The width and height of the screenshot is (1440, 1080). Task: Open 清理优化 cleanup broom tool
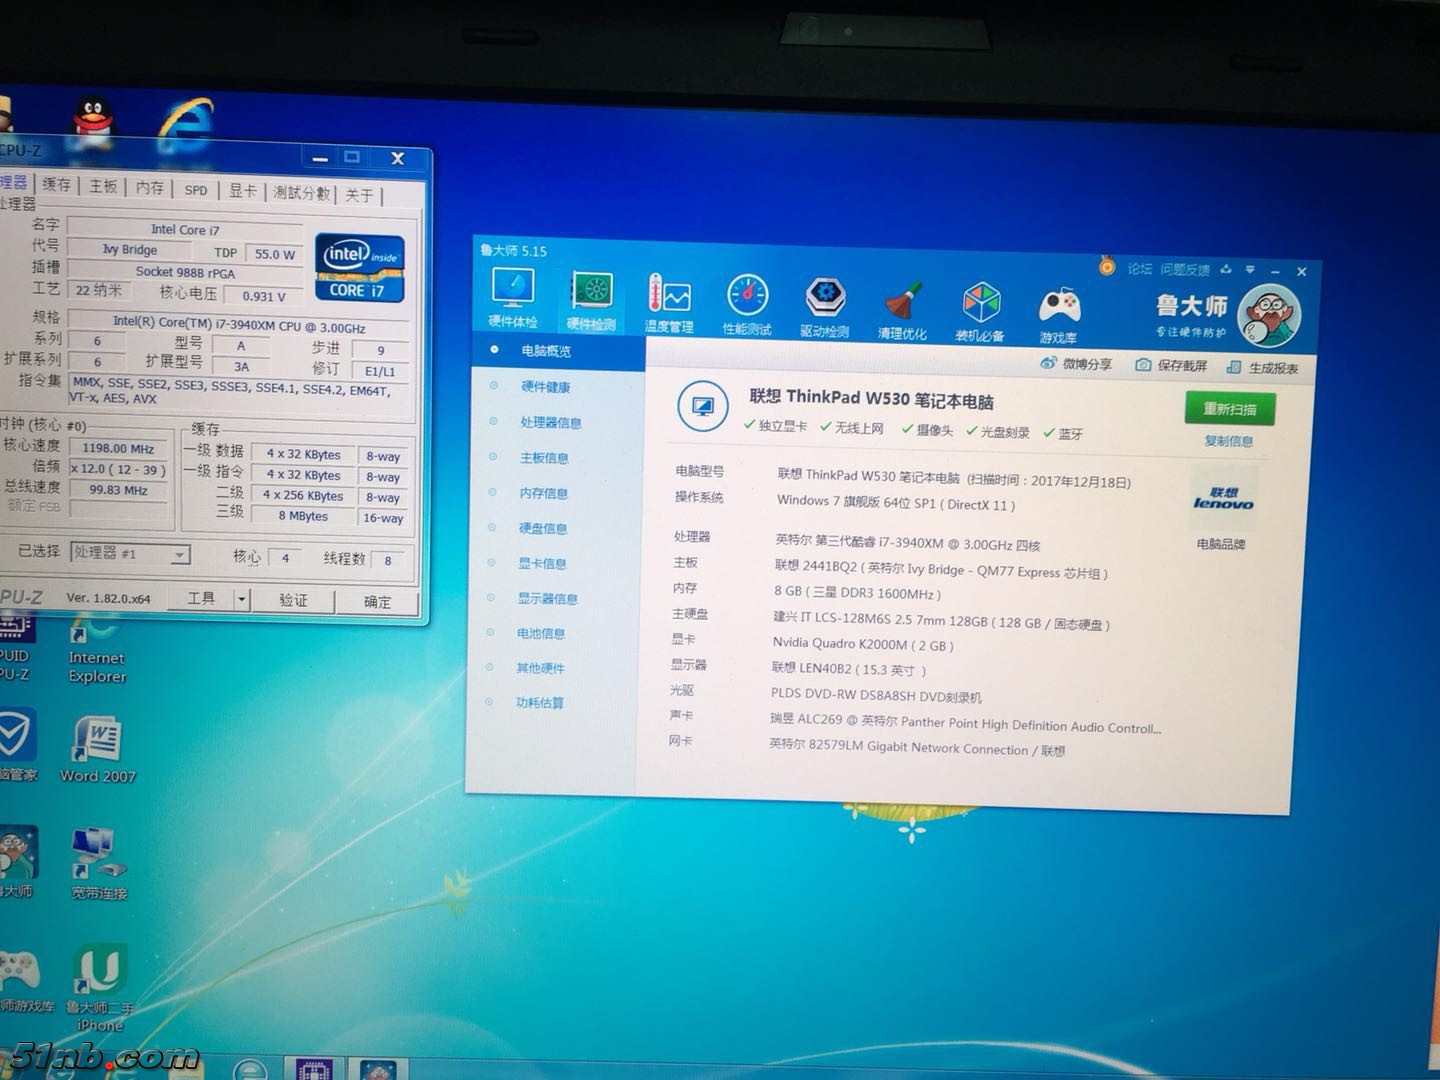902,309
